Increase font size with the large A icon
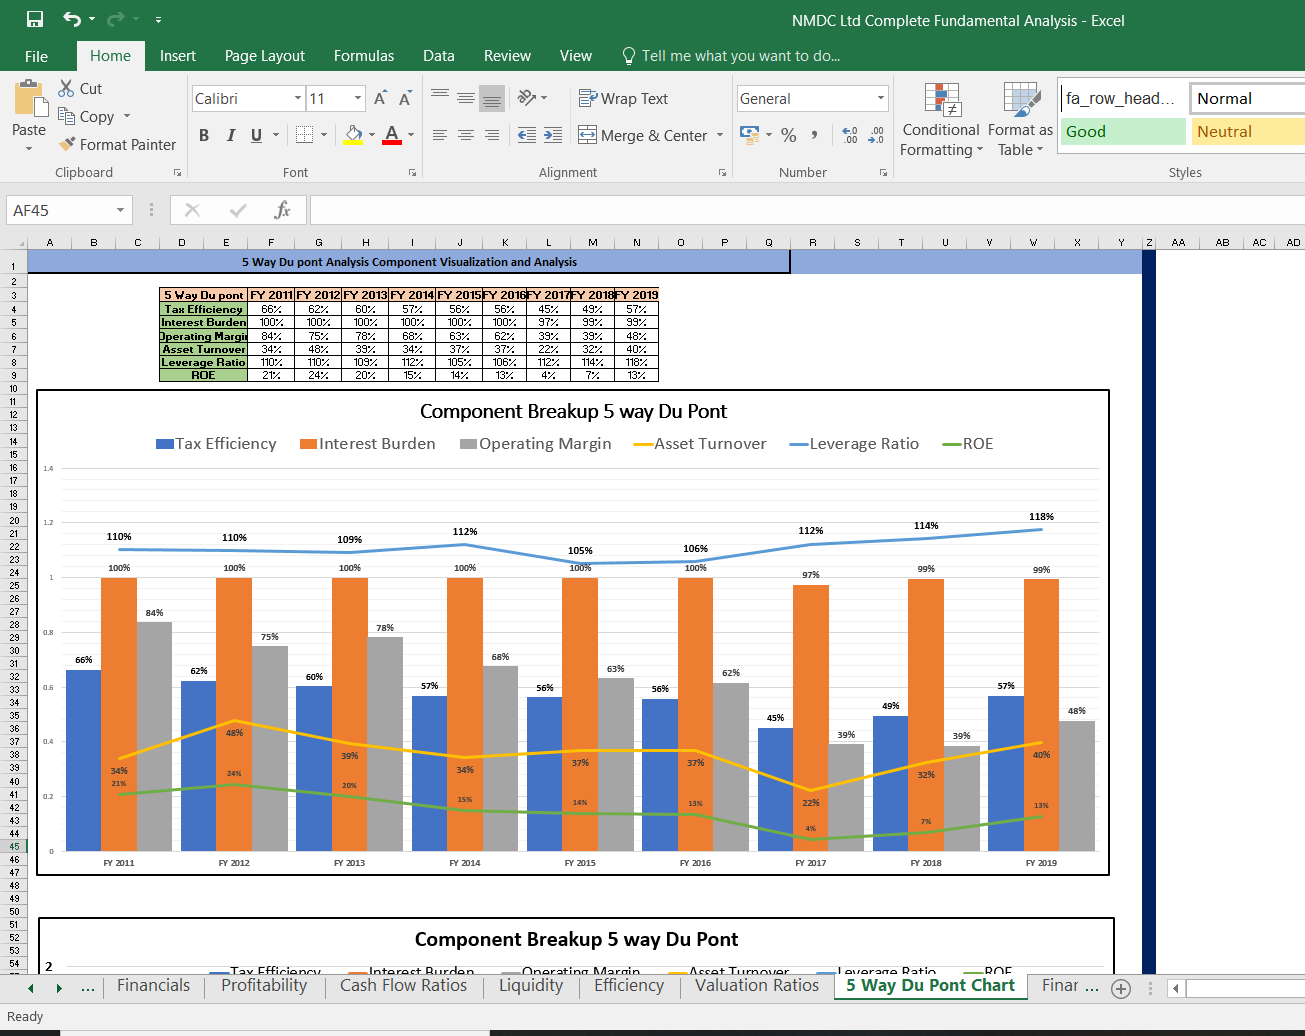Viewport: 1305px width, 1036px height. click(380, 99)
